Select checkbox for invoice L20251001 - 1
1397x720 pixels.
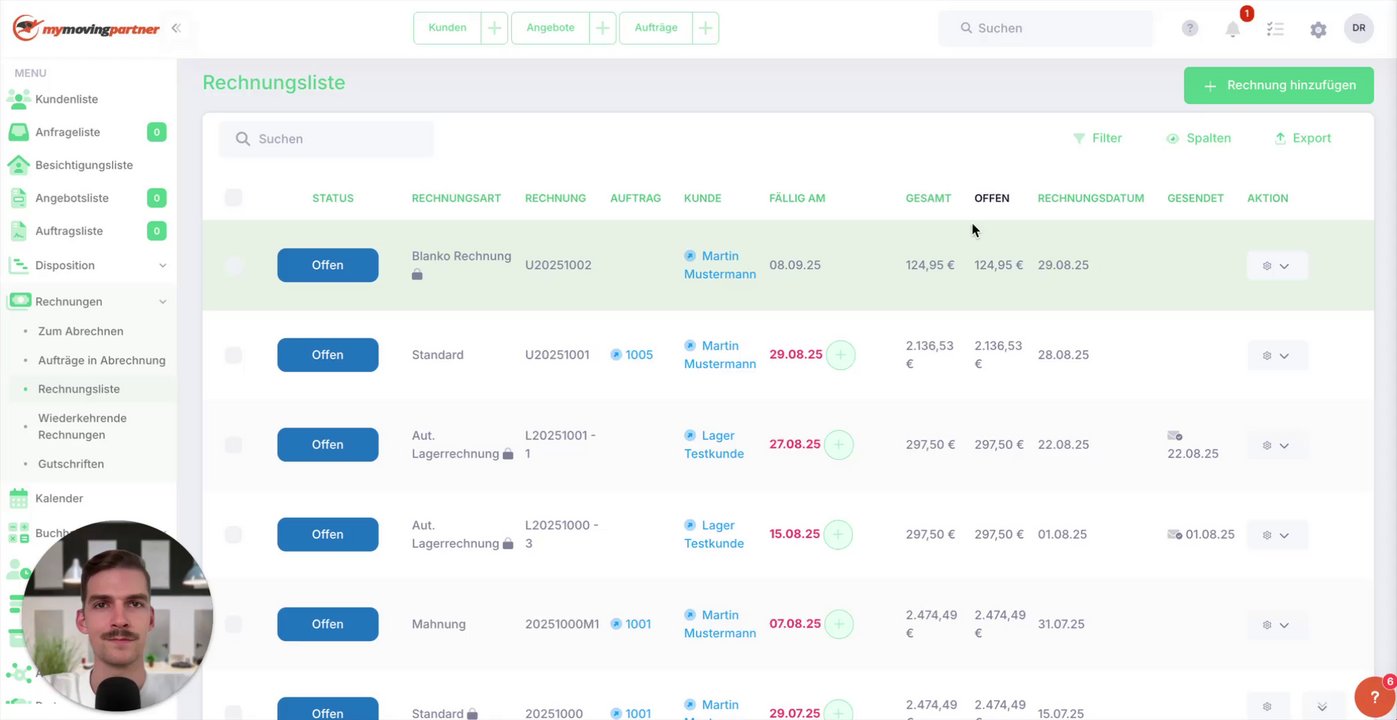233,445
